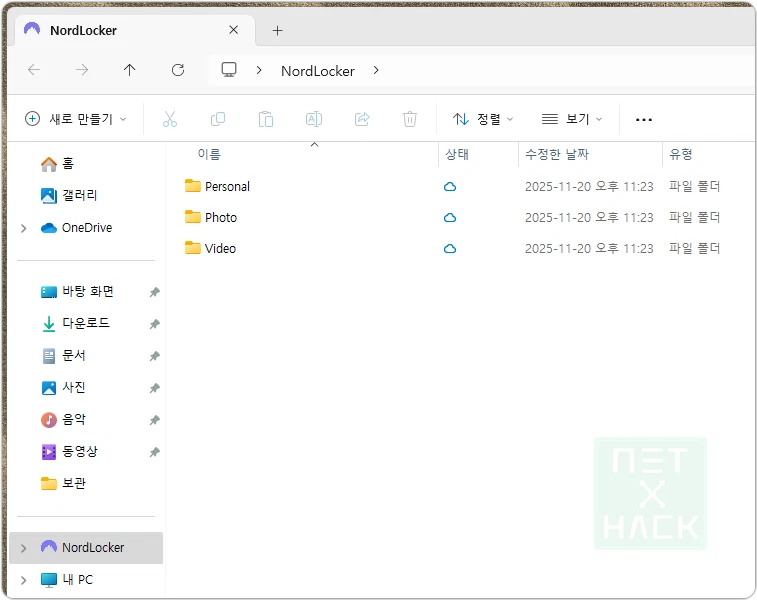Image resolution: width=757 pixels, height=600 pixels.
Task: Click the Cut scissors icon in toolbar
Action: 170,119
